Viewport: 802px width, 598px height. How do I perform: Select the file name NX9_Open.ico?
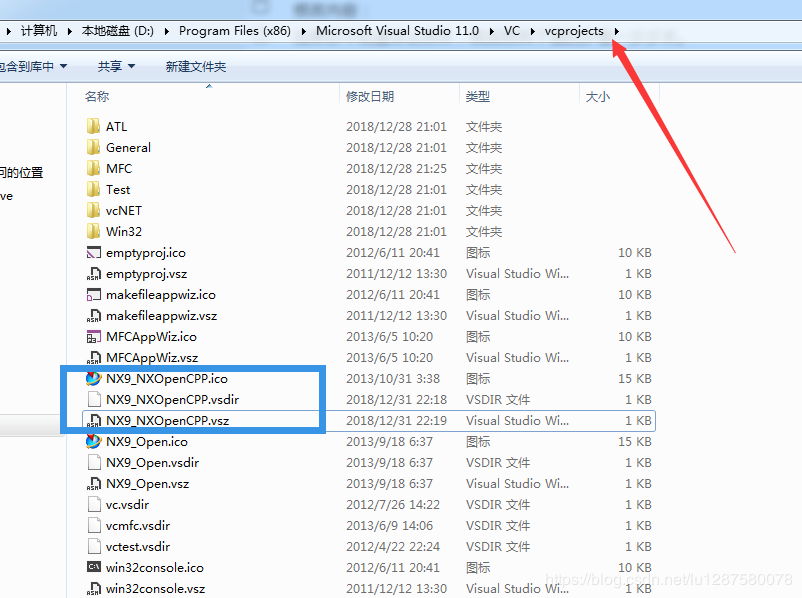[x=147, y=441]
